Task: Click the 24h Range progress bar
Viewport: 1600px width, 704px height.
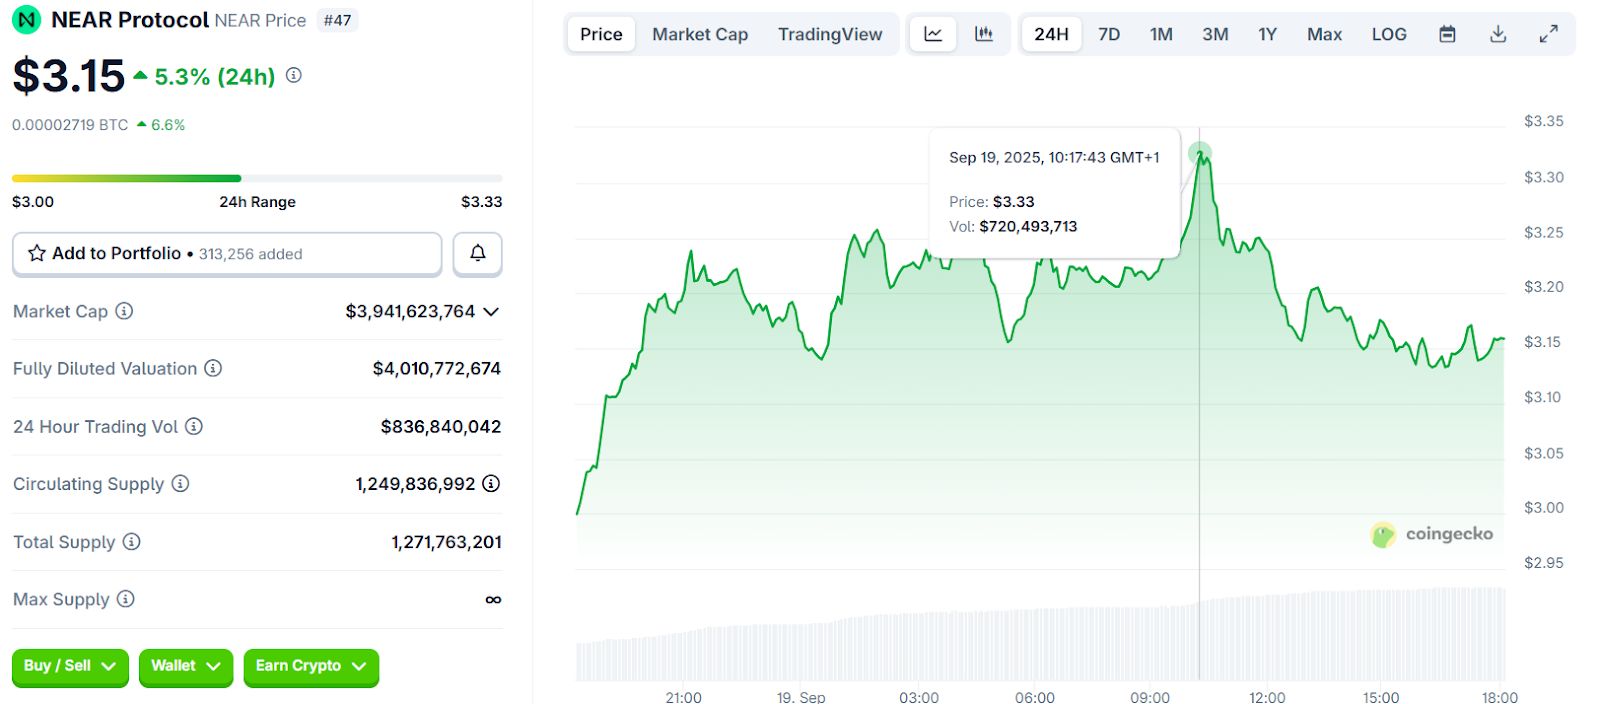Action: (257, 178)
